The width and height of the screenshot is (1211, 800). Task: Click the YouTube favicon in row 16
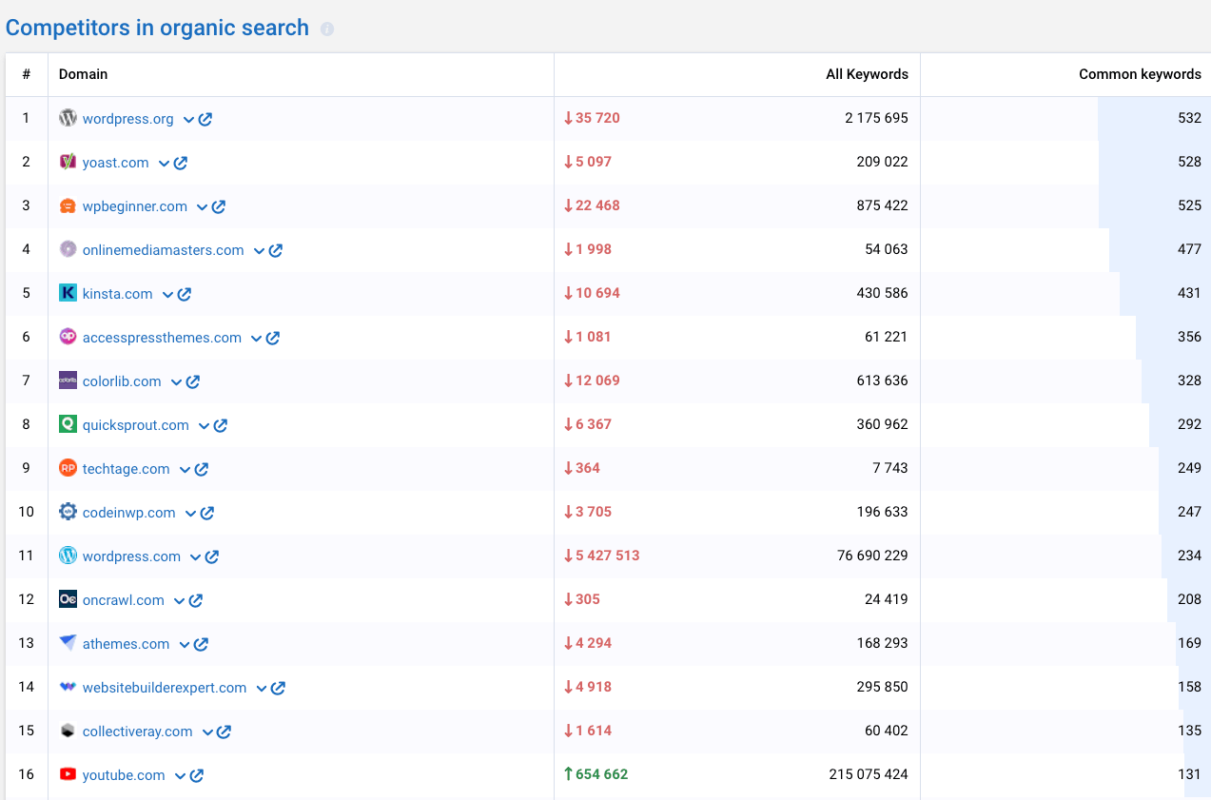click(x=68, y=775)
